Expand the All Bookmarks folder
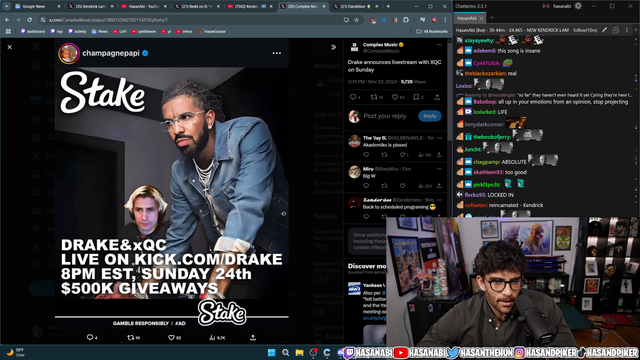Screen dimensions: 640x360 click(x=432, y=31)
